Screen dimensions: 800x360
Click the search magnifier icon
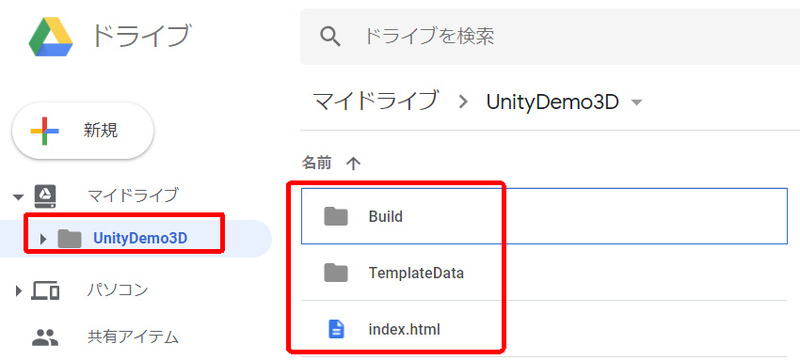(330, 37)
